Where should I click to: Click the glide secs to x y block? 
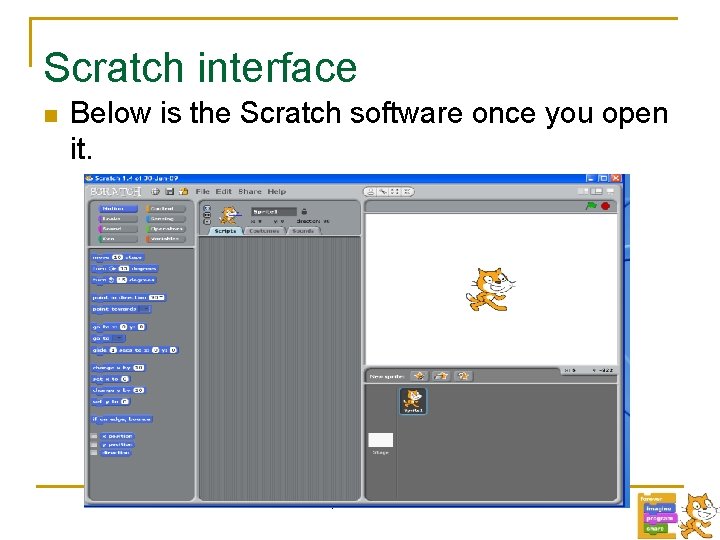135,350
